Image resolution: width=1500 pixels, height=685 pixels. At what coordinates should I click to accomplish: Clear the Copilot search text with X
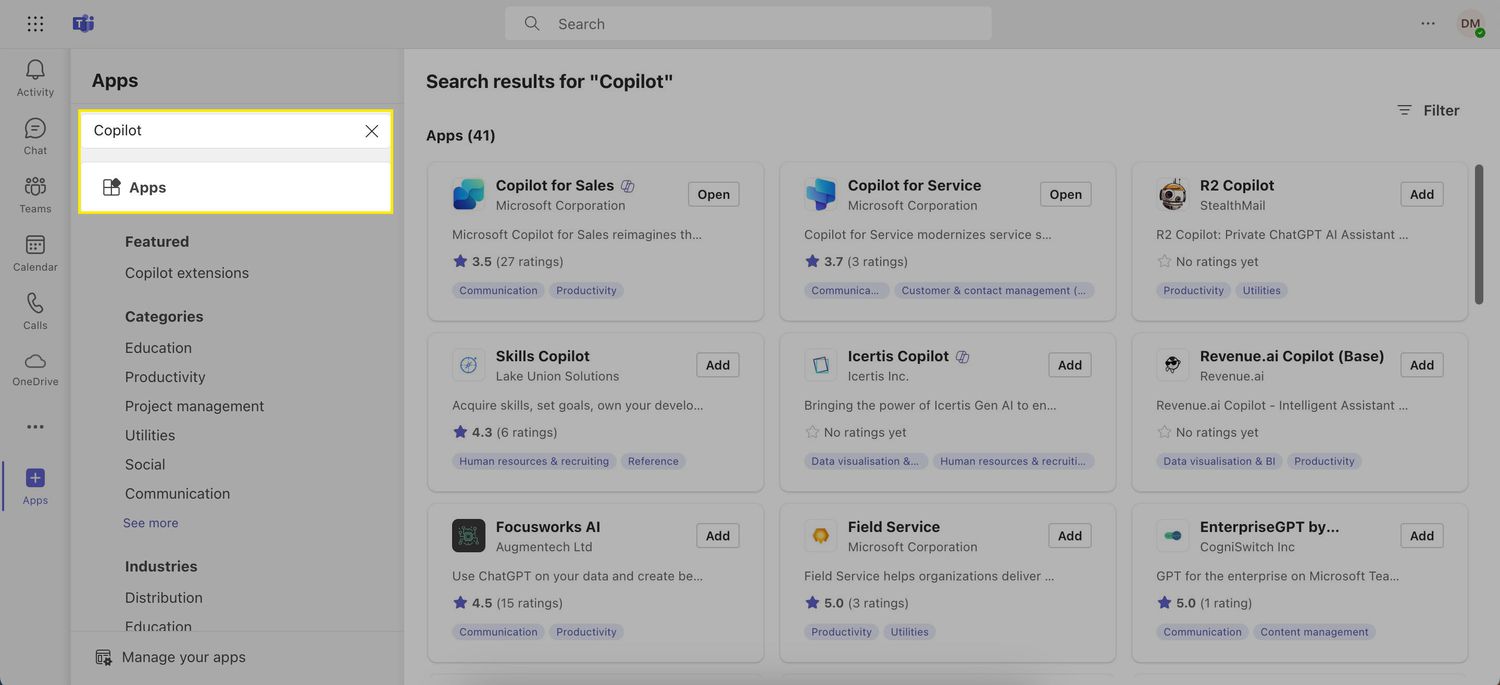[x=371, y=131]
